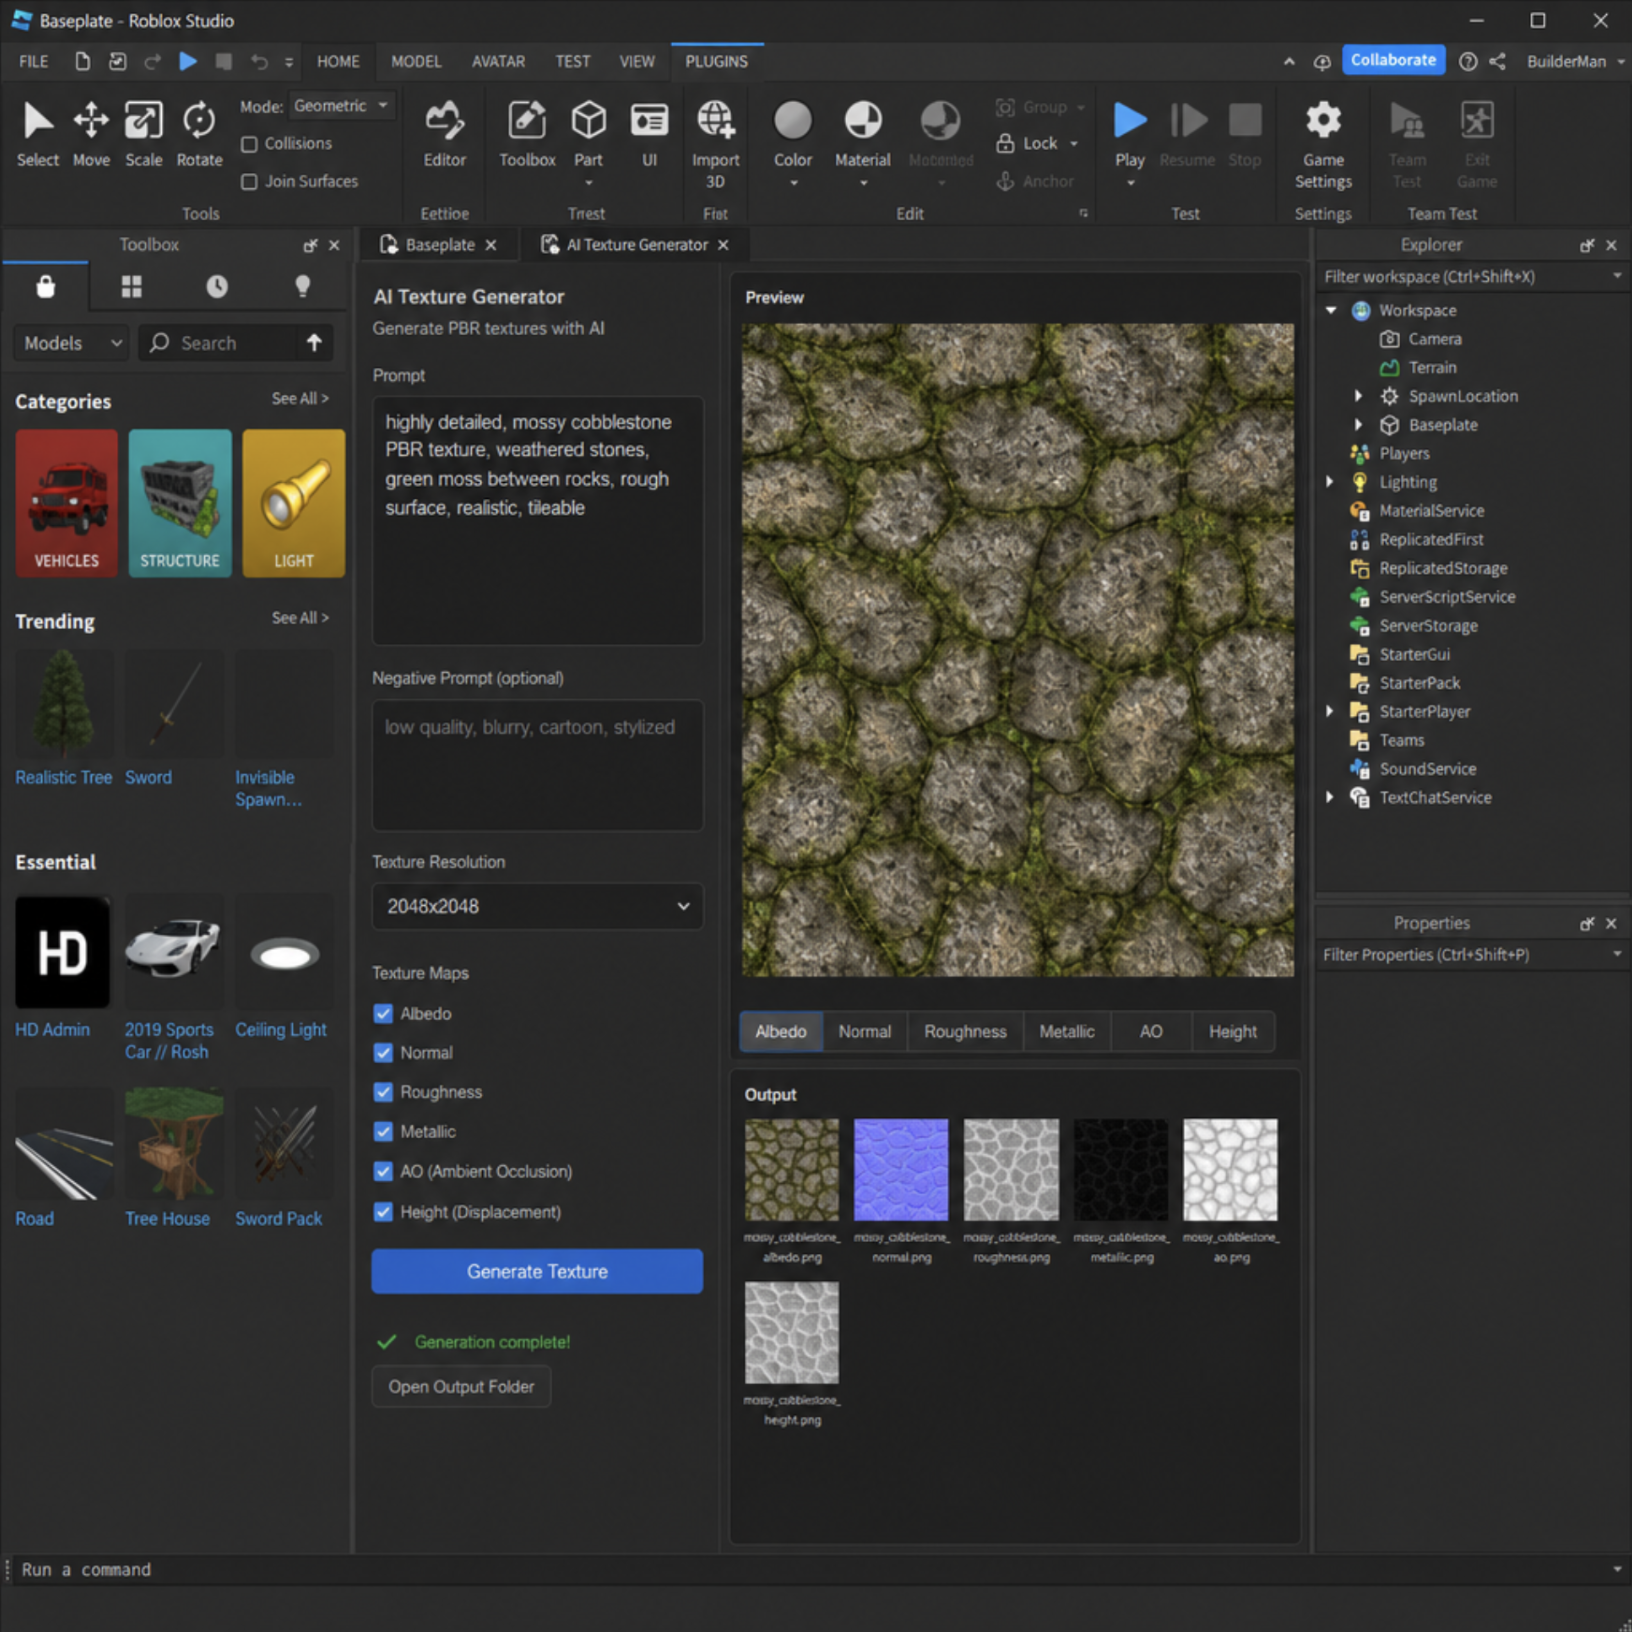
Task: Uncheck Height (Displacement) map
Action: click(x=383, y=1212)
